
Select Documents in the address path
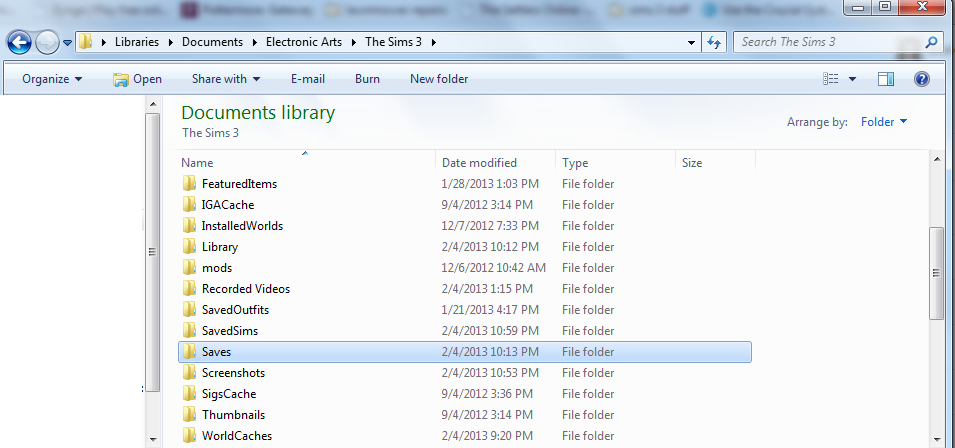click(x=213, y=42)
